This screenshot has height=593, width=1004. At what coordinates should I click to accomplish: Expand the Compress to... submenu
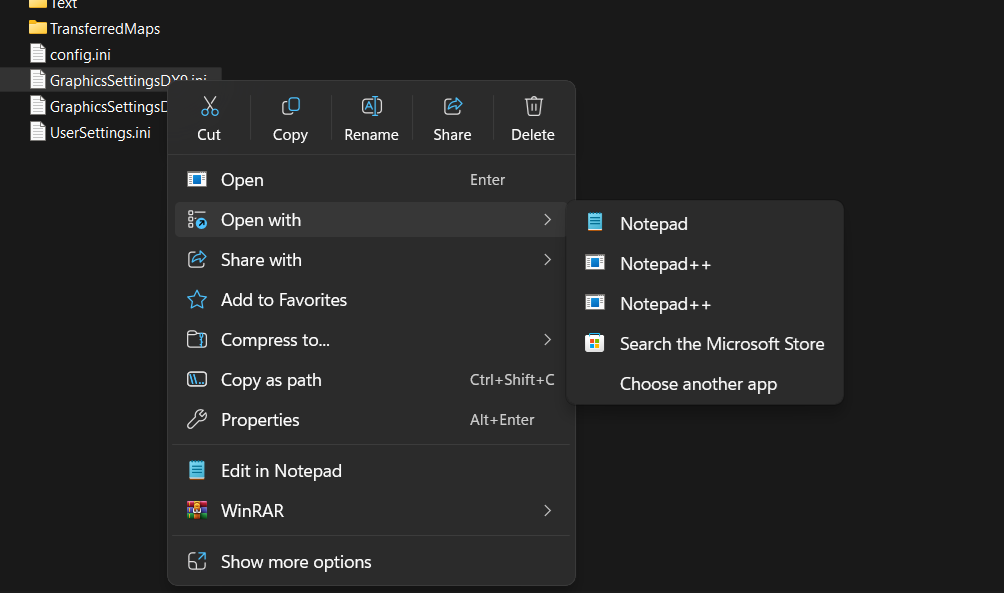tap(547, 340)
